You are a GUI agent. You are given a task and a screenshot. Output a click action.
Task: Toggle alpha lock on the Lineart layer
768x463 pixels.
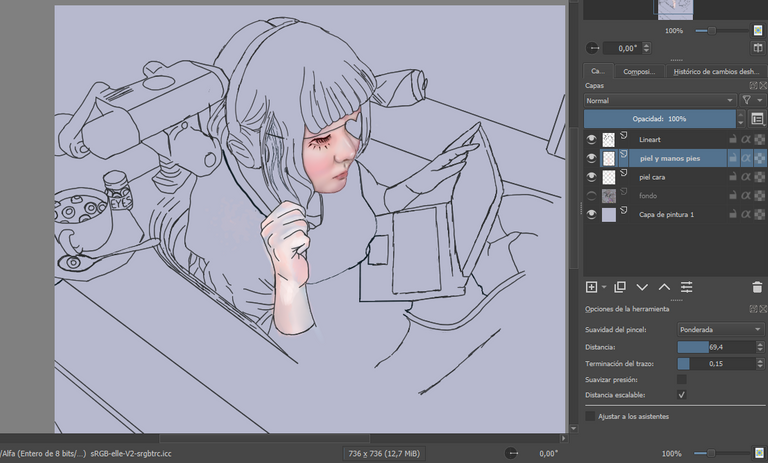pos(759,140)
